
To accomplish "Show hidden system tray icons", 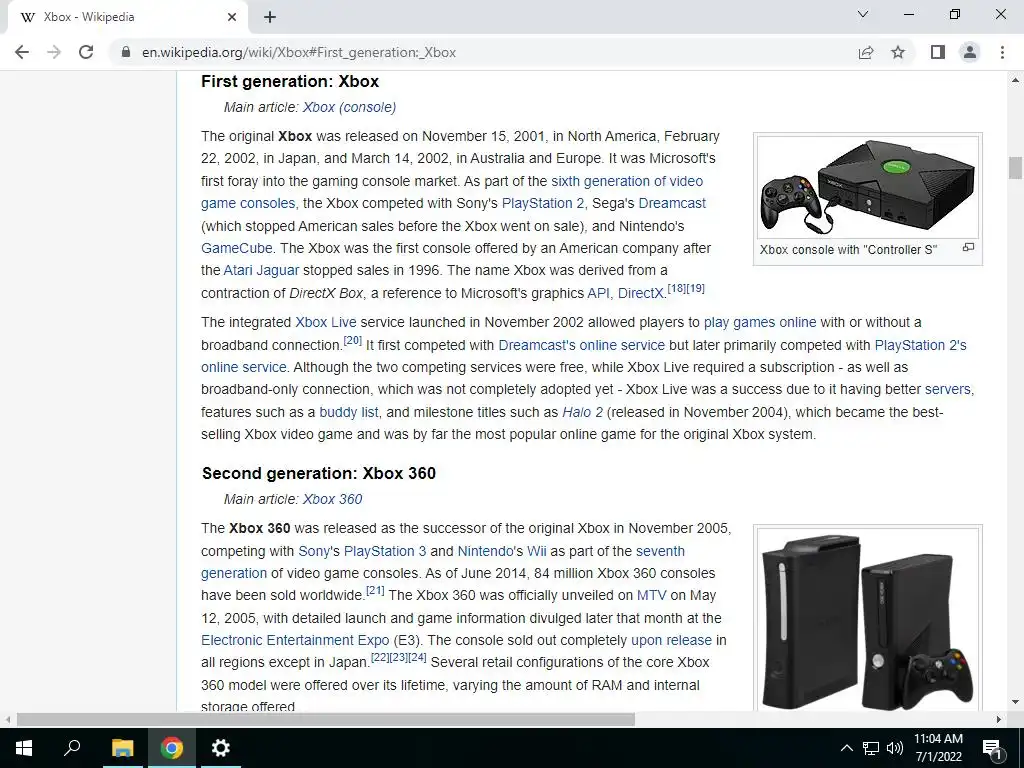I will point(846,748).
